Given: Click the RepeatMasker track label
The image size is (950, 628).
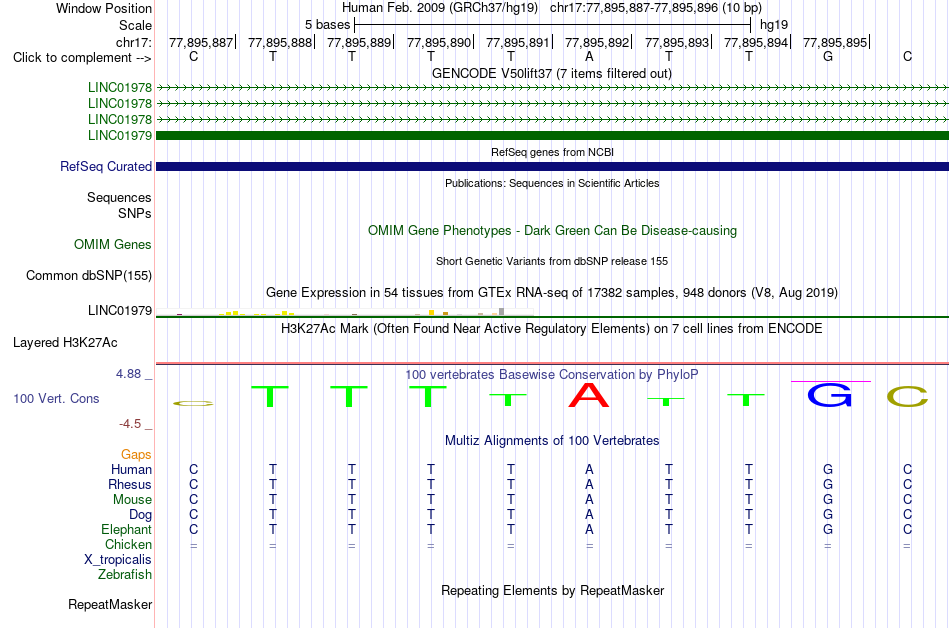Looking at the screenshot, I should coord(110,604).
